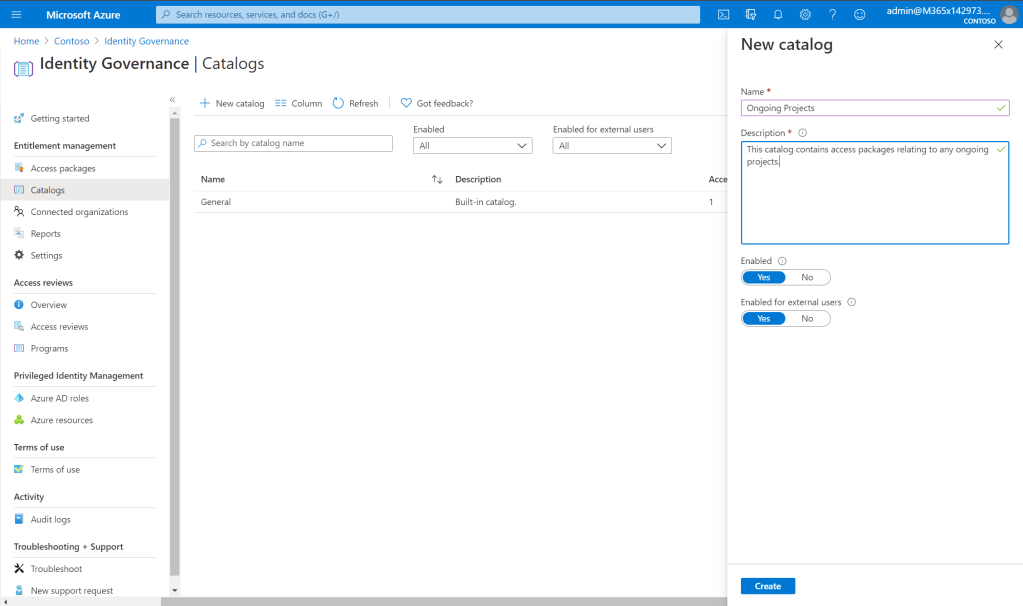
Task: Set Enabled to No
Action: (807, 277)
